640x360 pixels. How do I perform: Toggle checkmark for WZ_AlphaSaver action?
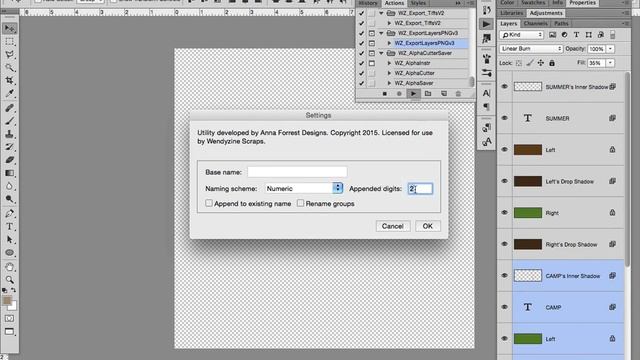click(x=361, y=83)
